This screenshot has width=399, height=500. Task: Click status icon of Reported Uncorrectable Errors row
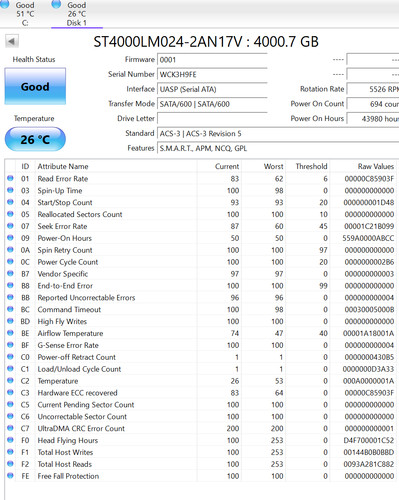10,297
